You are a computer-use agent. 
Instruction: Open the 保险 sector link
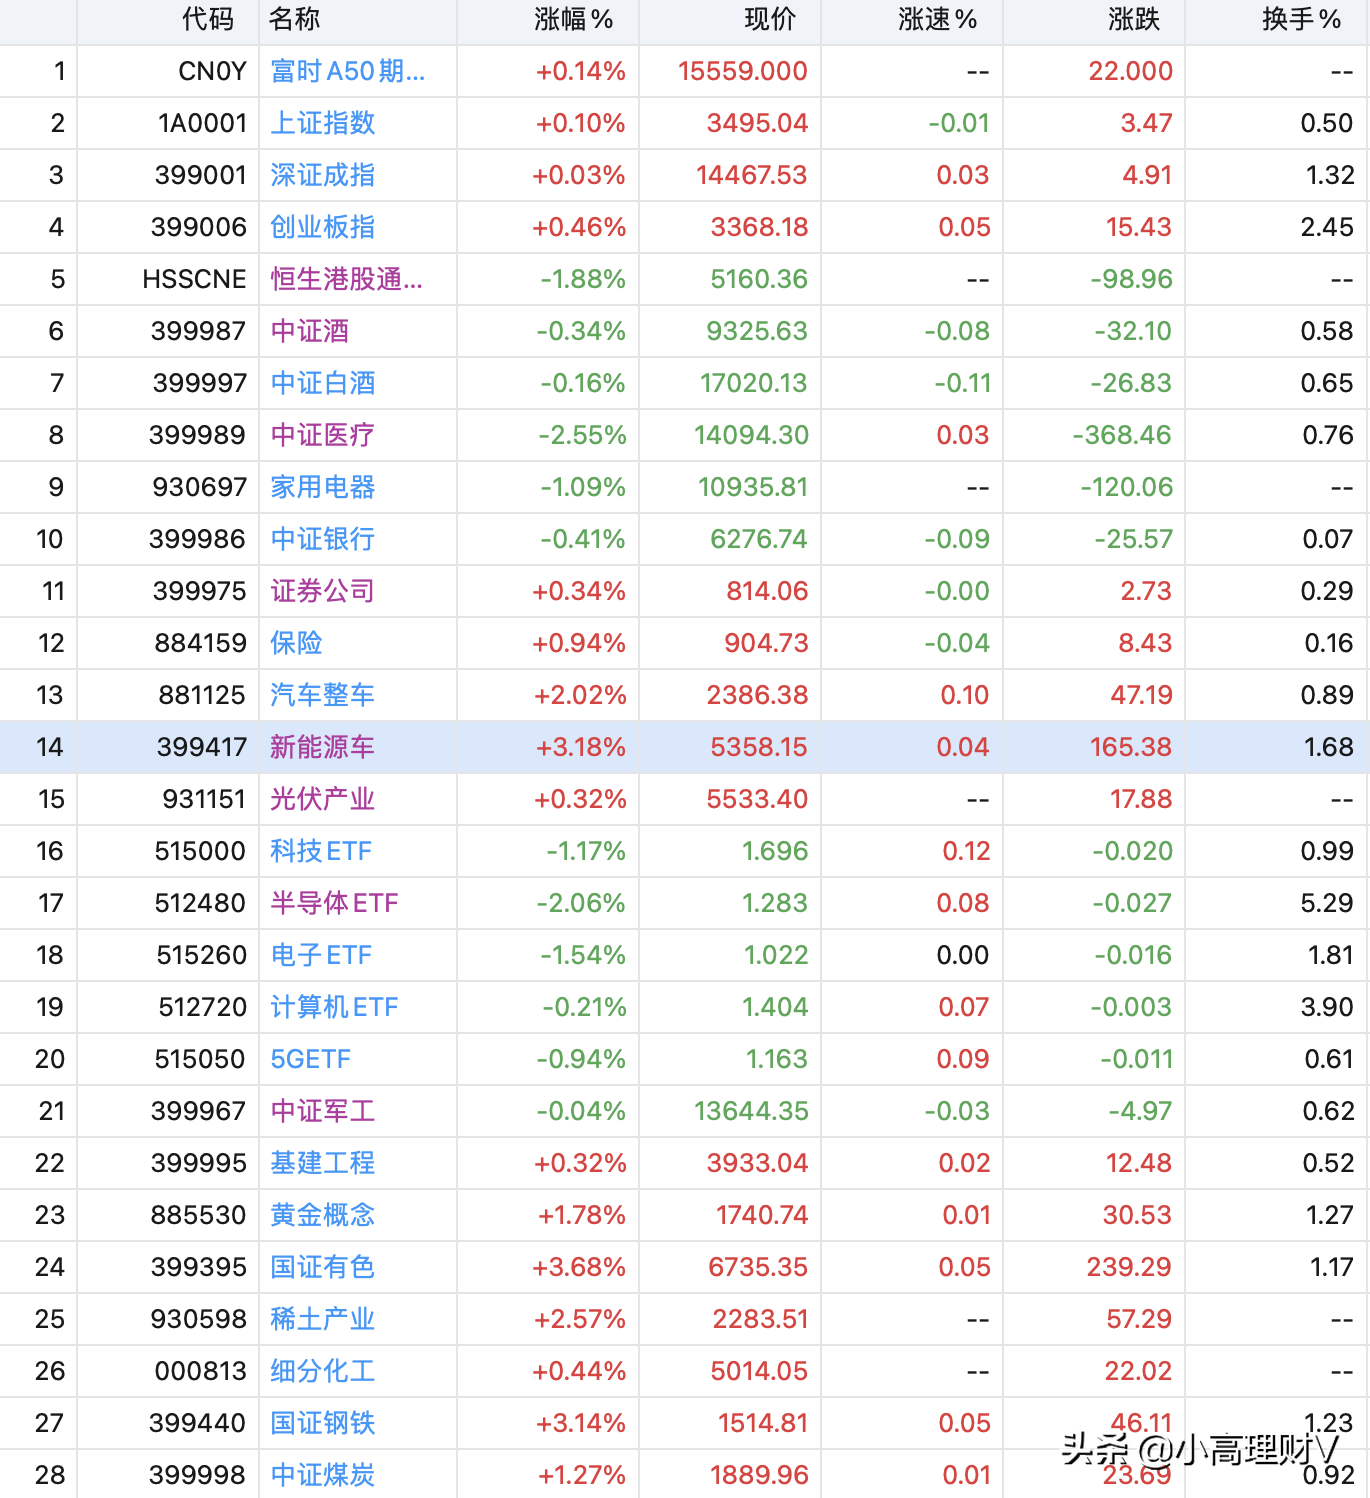coord(296,643)
